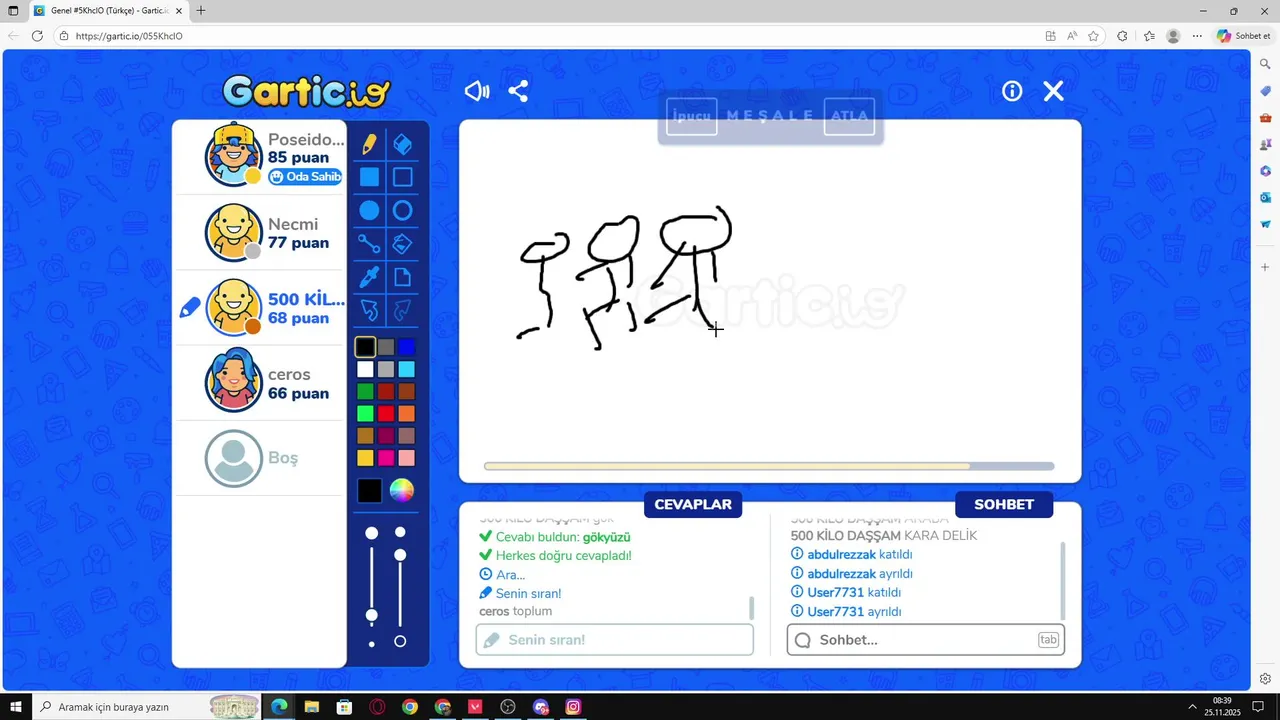Screen dimensions: 1280x720
Task: Open Sohbet et Copilot button
Action: (1243, 36)
